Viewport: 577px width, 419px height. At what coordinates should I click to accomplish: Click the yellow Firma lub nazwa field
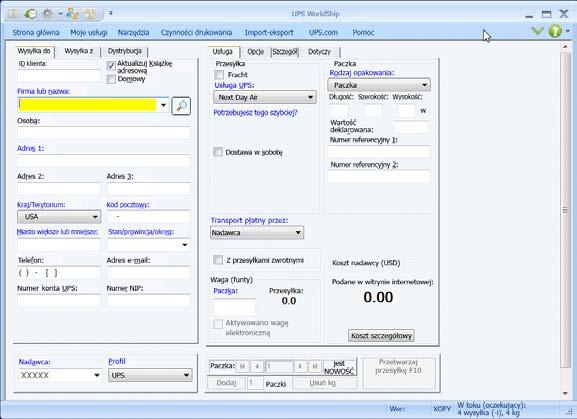point(88,105)
